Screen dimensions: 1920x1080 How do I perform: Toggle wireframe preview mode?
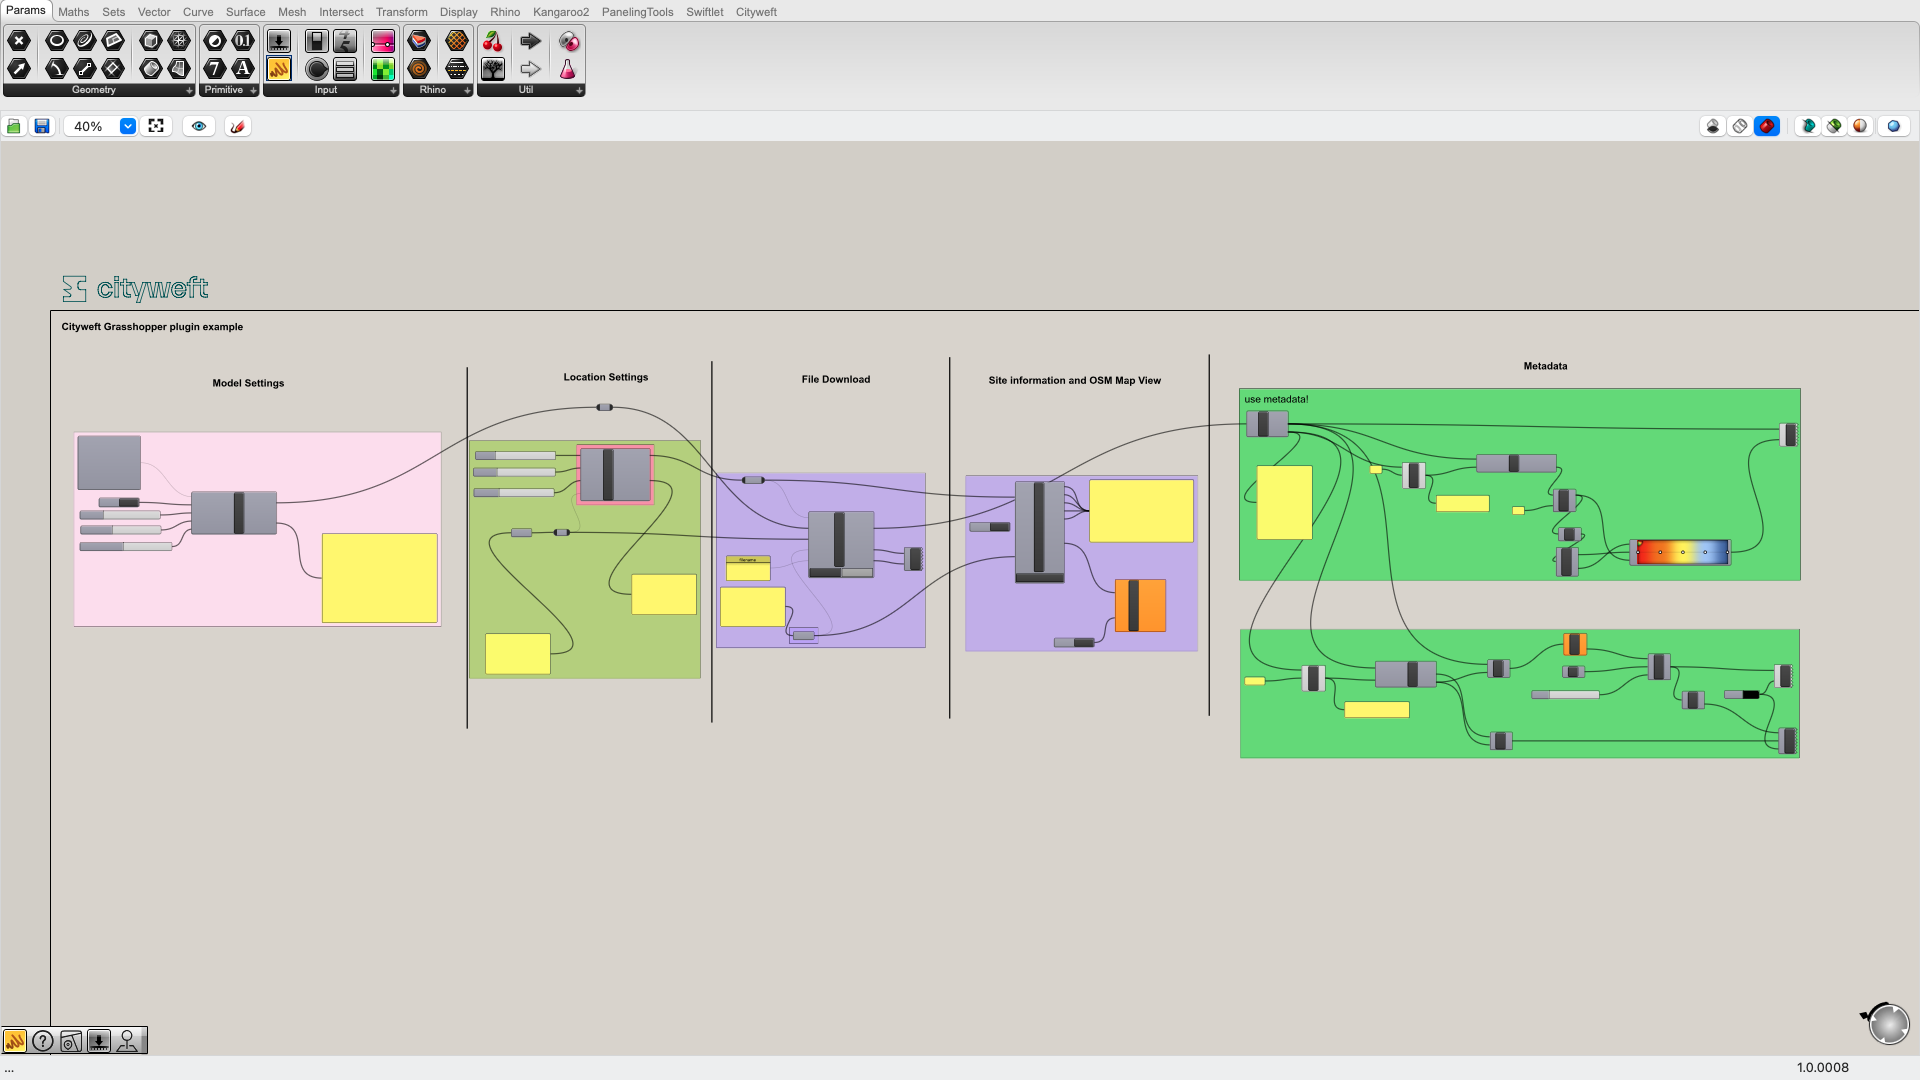(1740, 126)
